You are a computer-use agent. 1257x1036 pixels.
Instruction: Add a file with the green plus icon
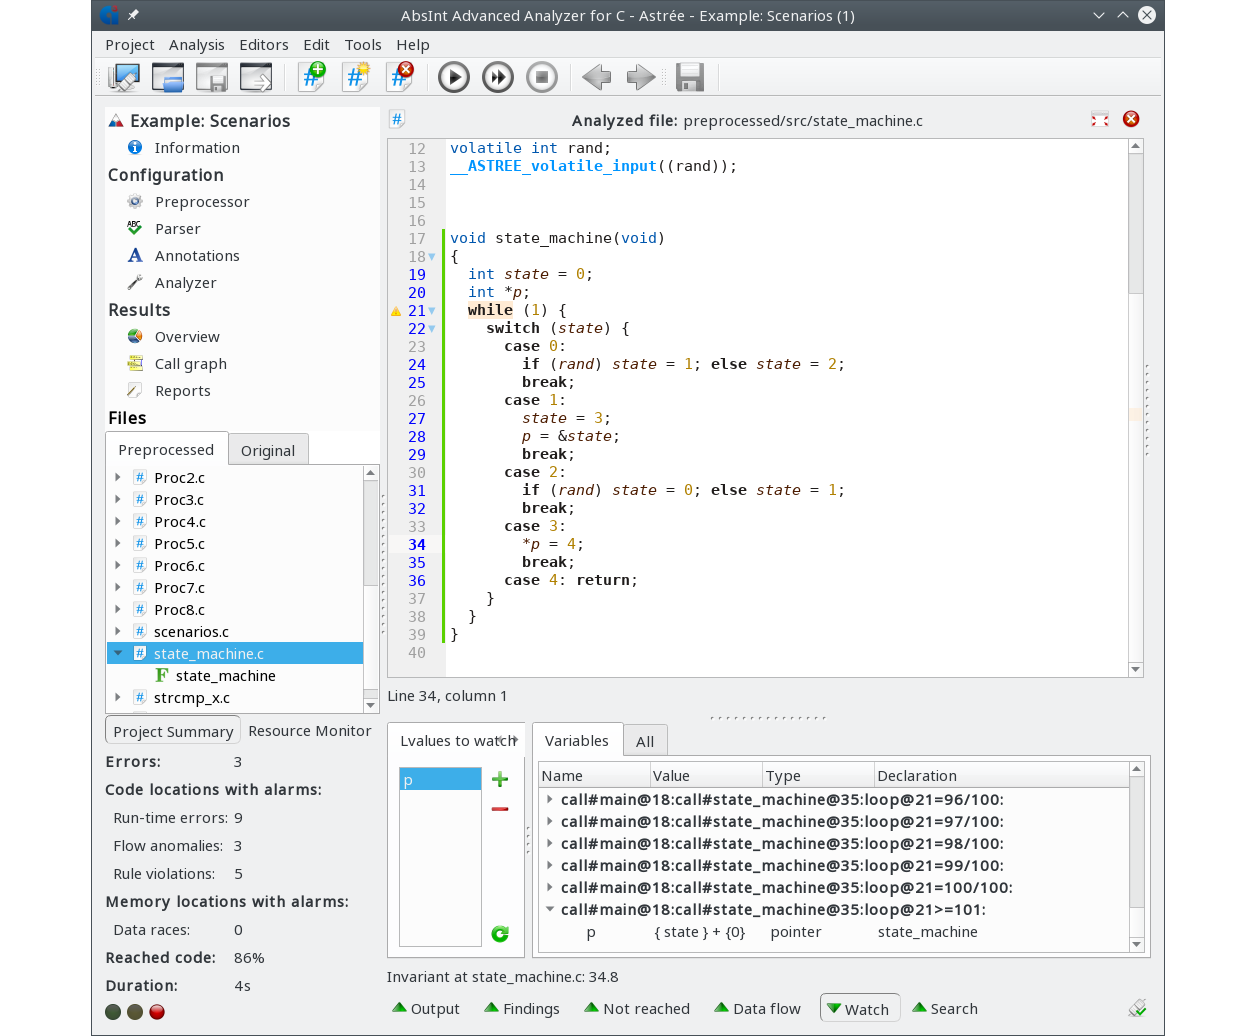pyautogui.click(x=313, y=77)
